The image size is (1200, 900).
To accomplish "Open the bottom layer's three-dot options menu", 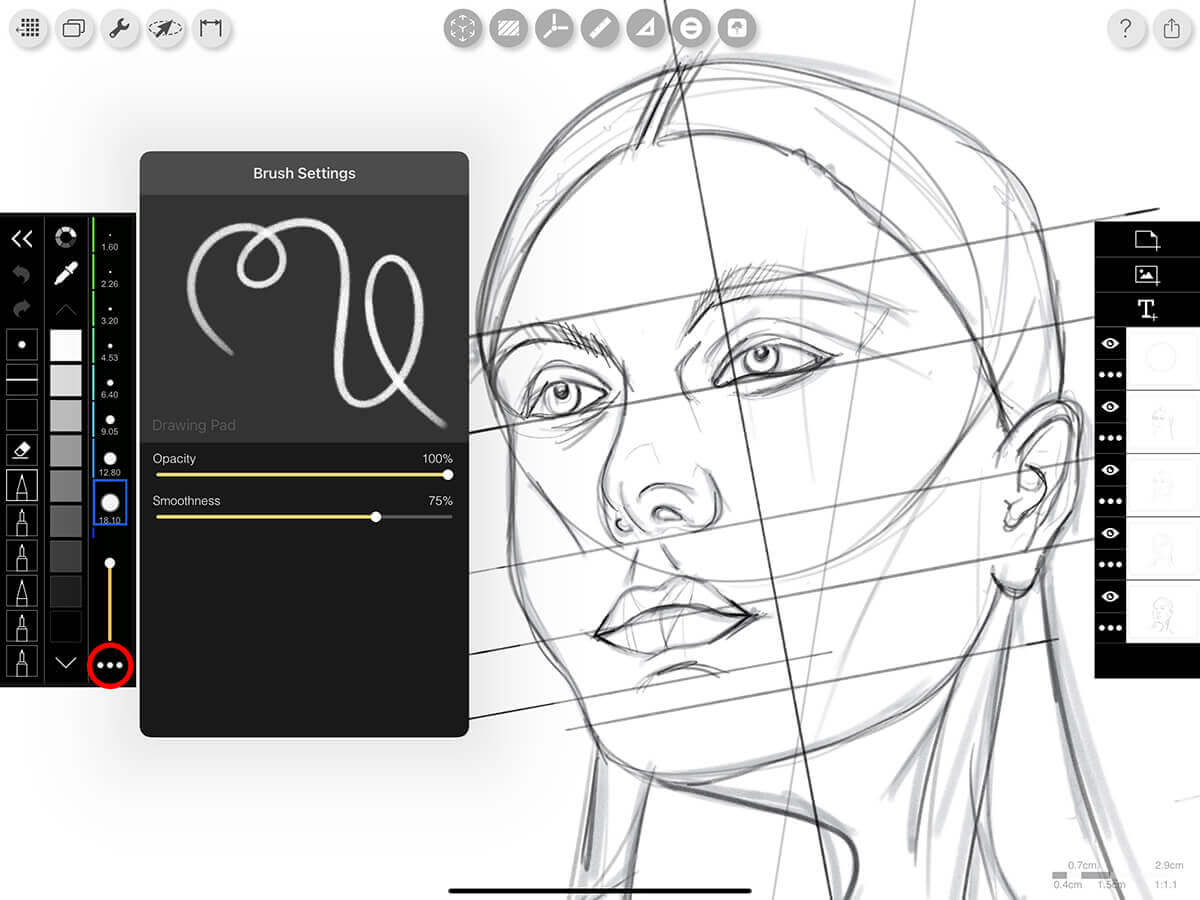I will pyautogui.click(x=1110, y=628).
